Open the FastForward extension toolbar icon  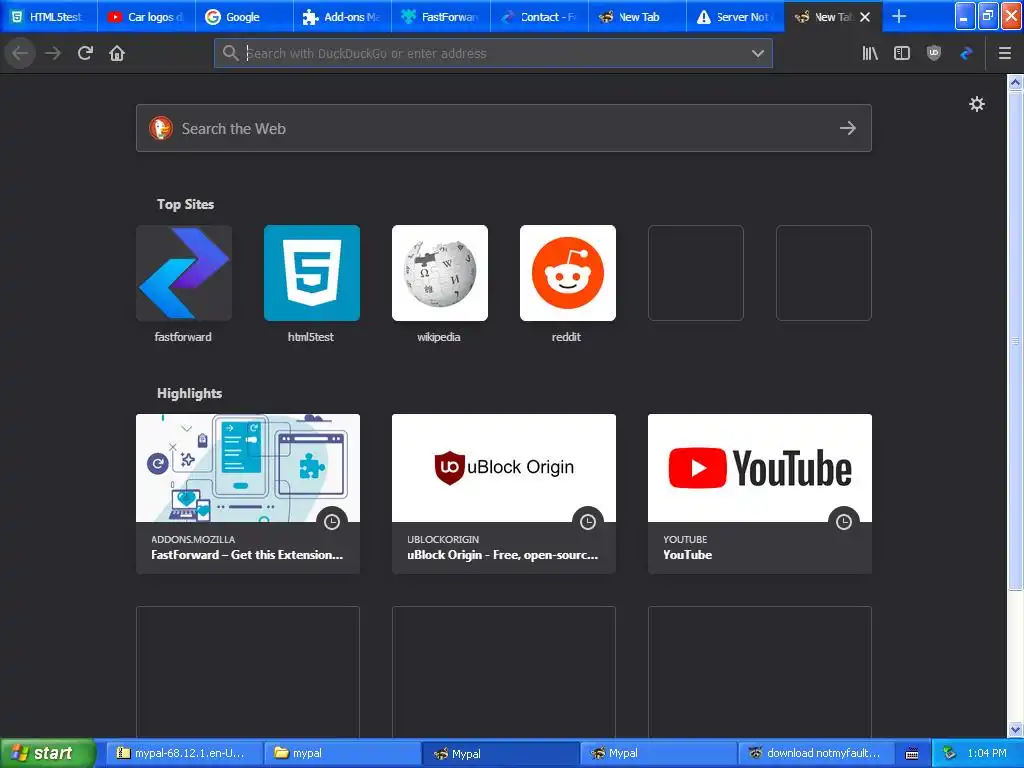tap(967, 53)
